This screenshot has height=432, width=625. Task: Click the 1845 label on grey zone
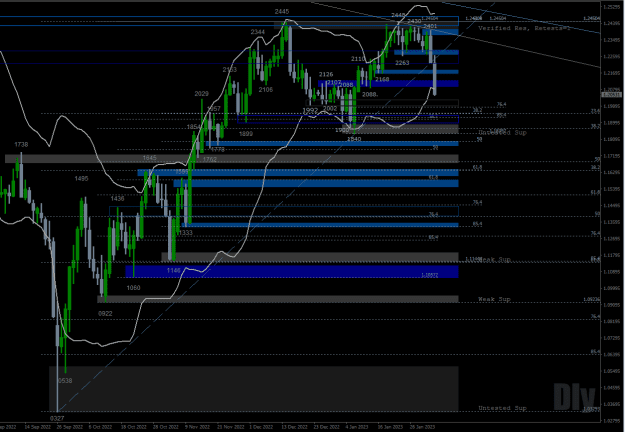[149, 158]
